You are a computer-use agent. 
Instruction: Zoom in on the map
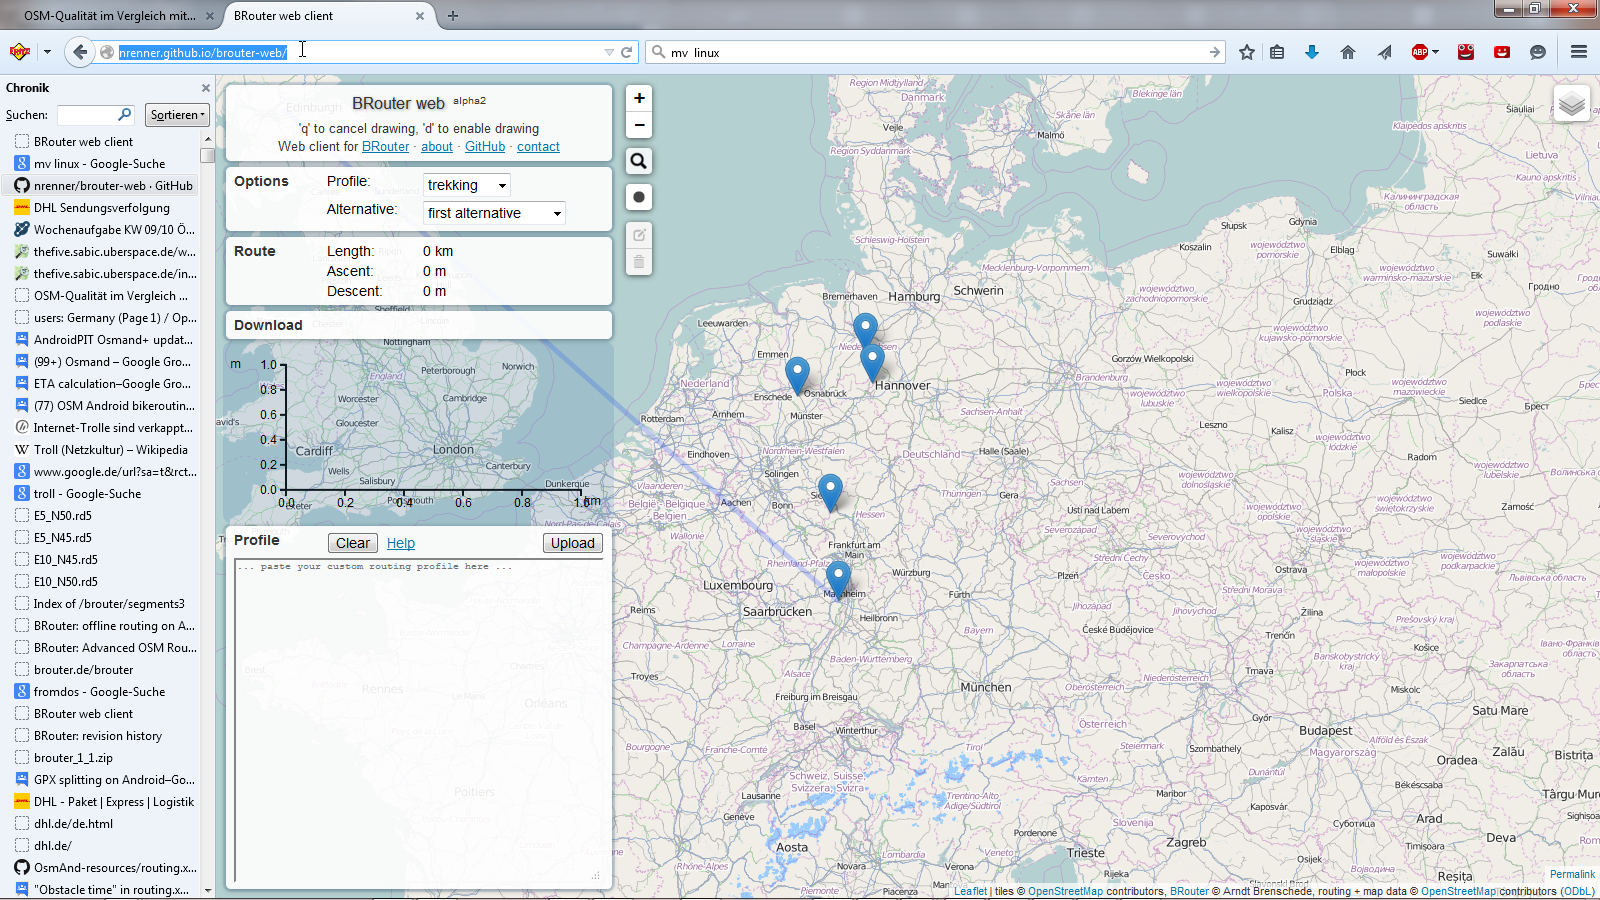tap(639, 98)
